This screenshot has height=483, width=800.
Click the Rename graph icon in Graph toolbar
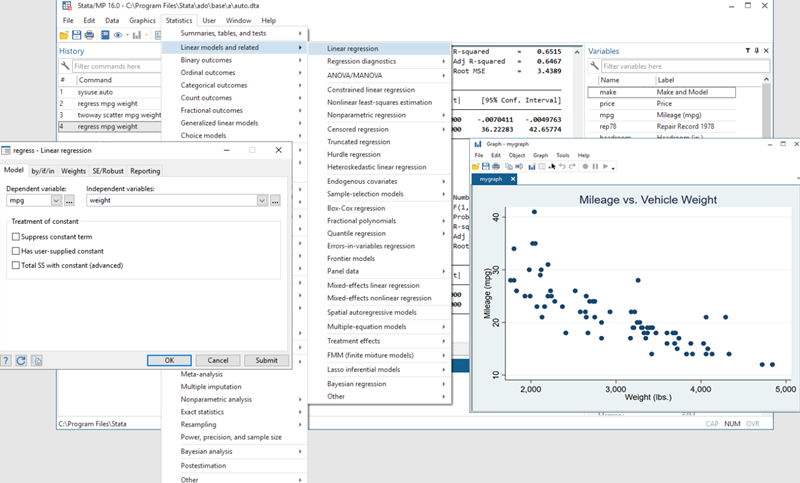519,166
